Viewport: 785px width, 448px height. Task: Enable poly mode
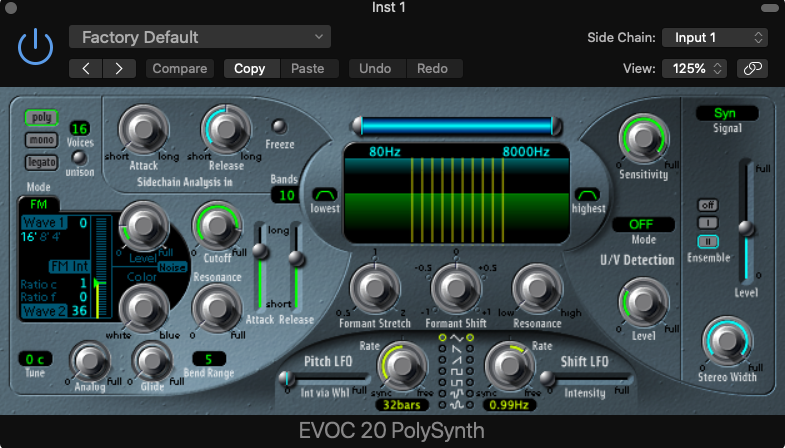[42, 118]
